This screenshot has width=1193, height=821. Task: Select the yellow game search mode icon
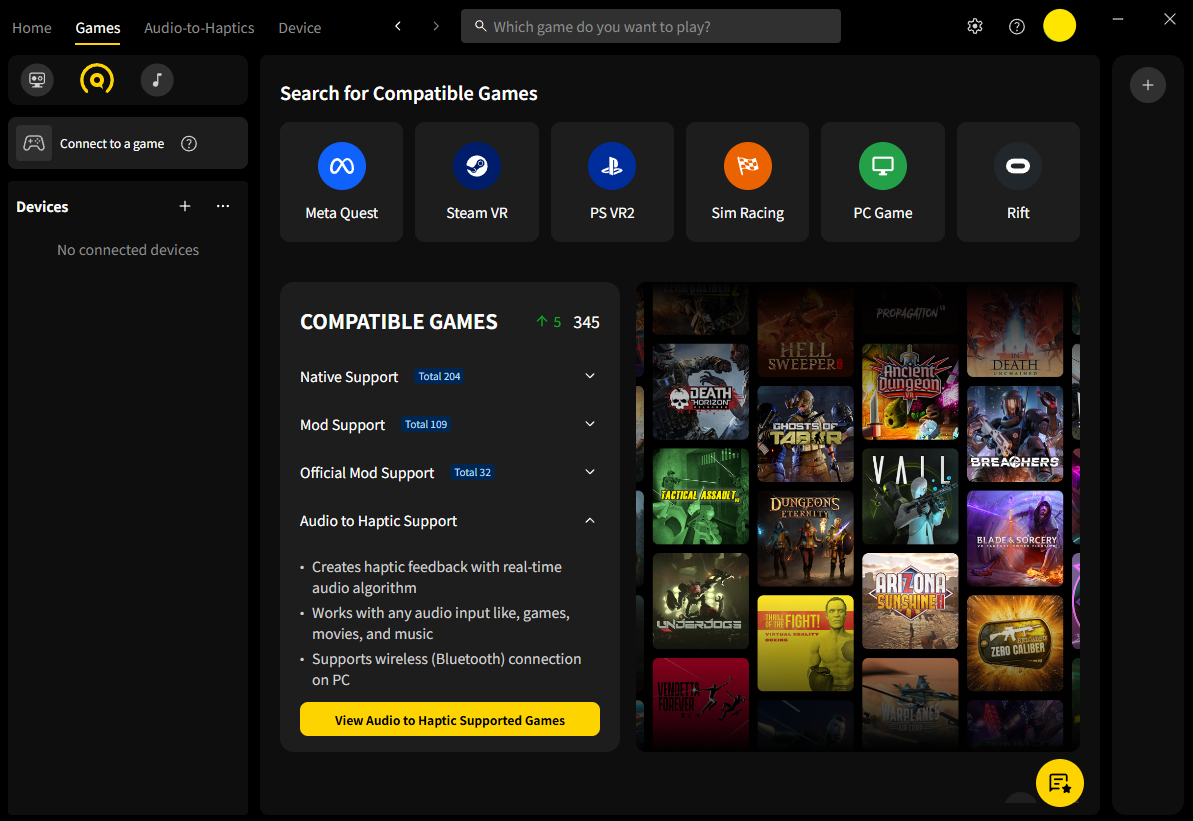point(97,80)
